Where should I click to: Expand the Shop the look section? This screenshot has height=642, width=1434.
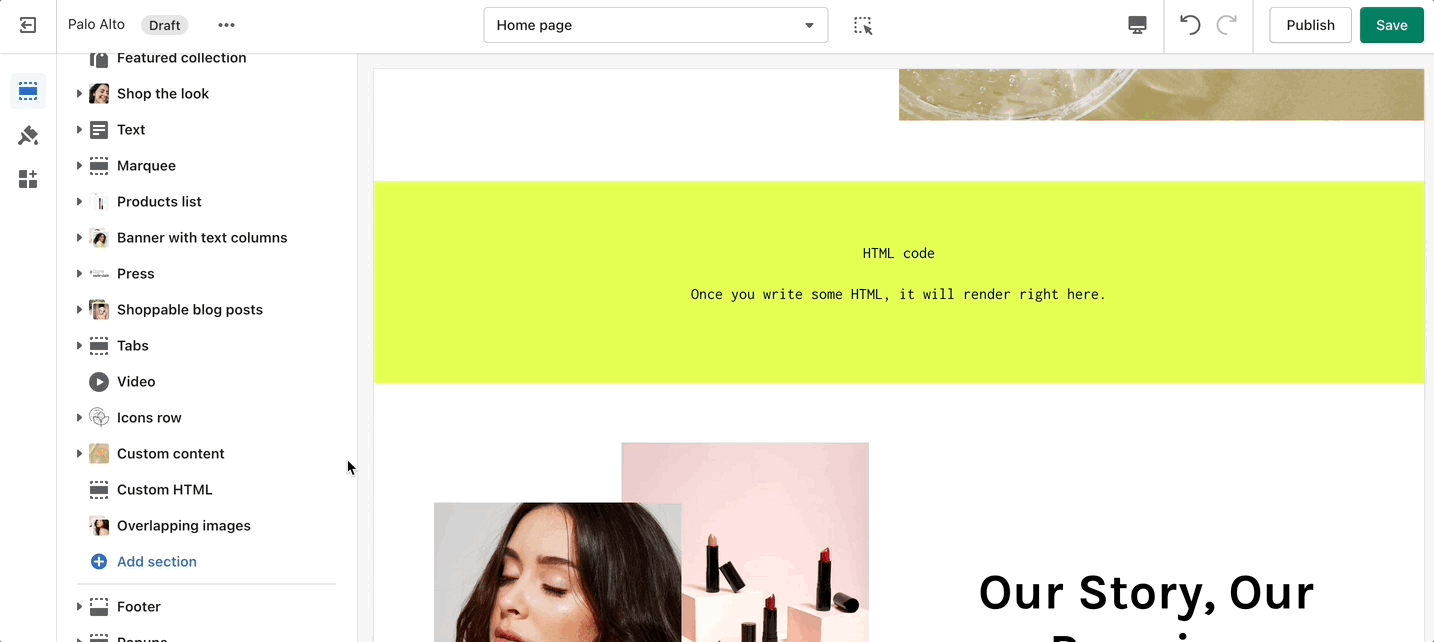79,94
